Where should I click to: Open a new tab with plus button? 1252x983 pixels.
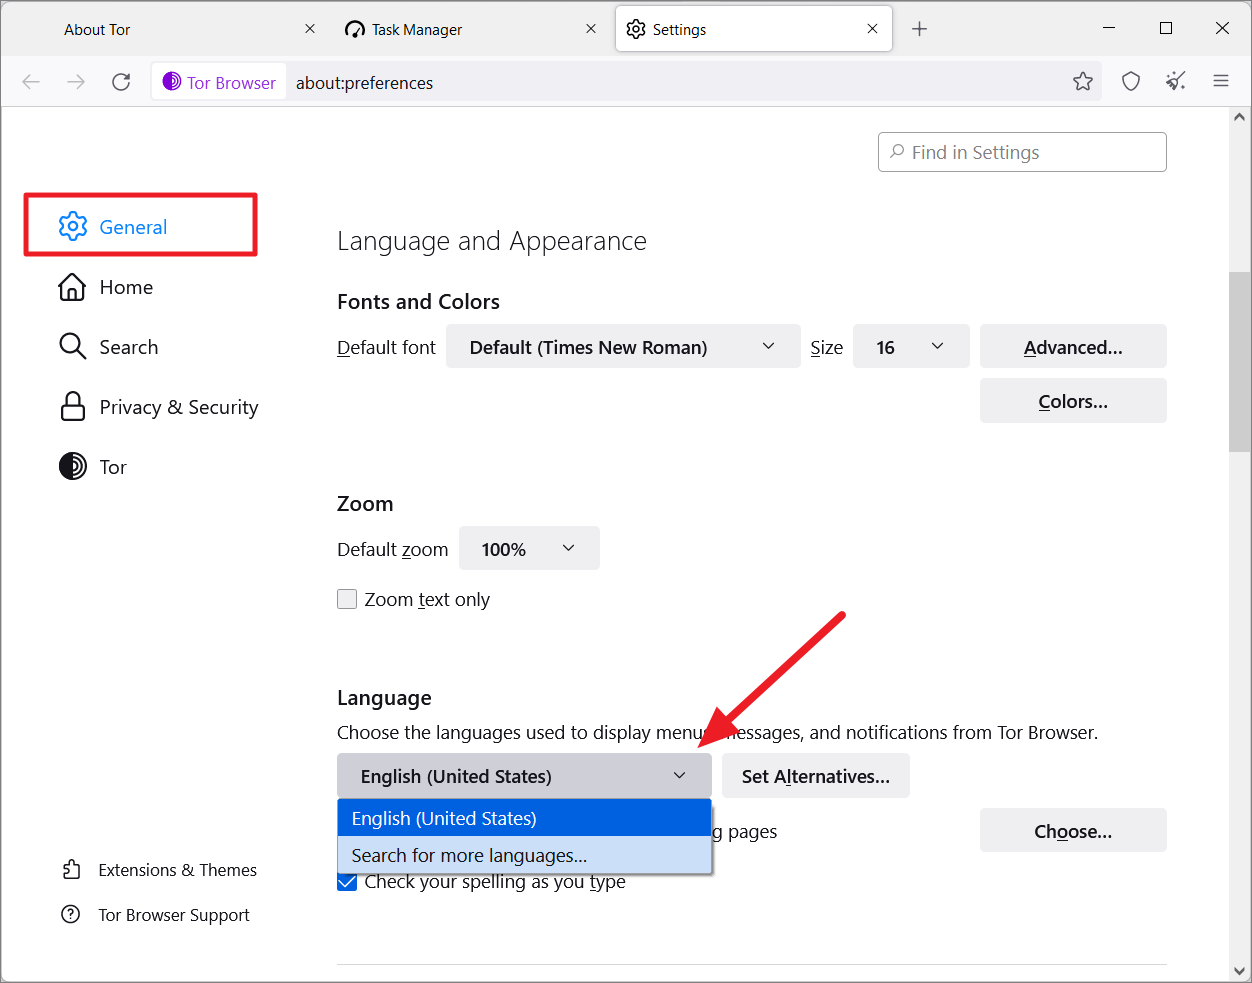[920, 29]
